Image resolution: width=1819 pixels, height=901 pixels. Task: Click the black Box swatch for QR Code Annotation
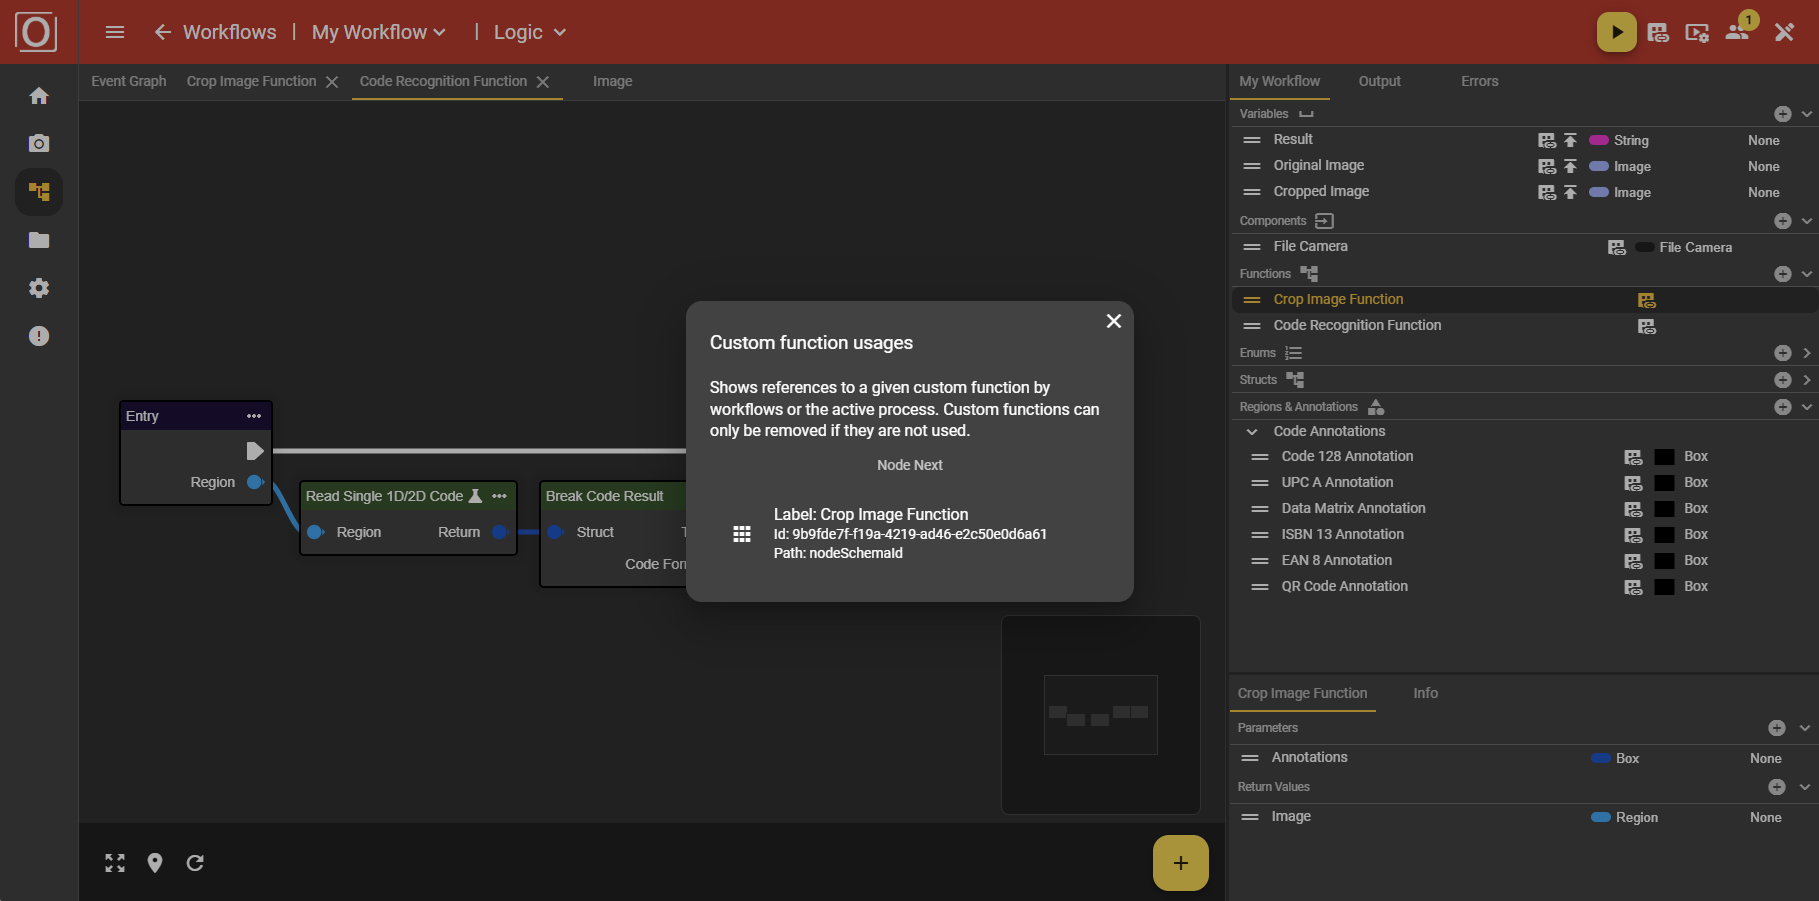(x=1664, y=587)
